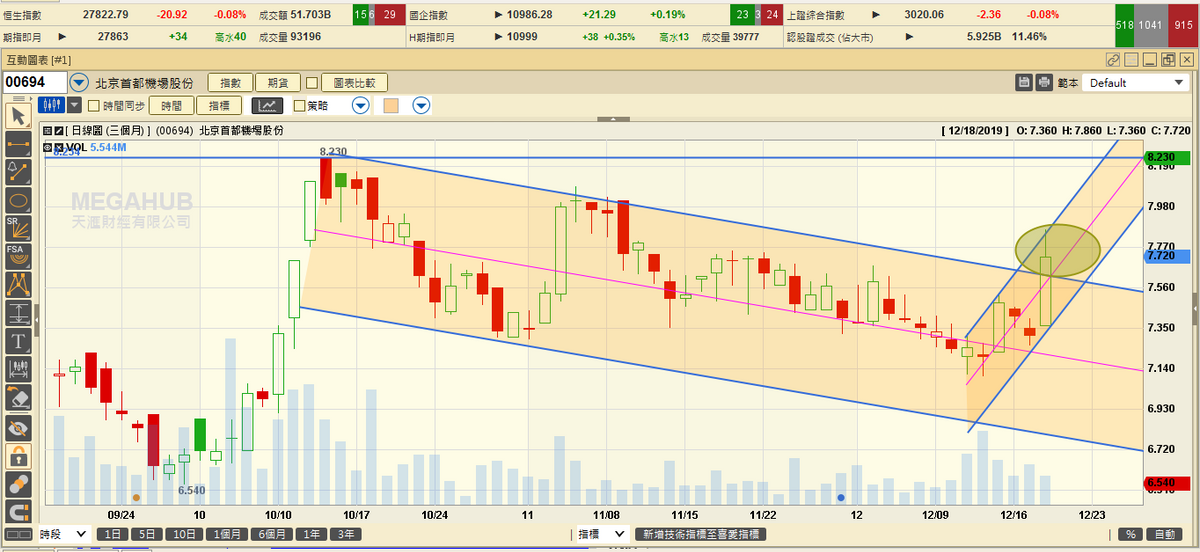This screenshot has width=1200, height=552.
Task: Select the arrow pointer tool
Action: [x=18, y=115]
